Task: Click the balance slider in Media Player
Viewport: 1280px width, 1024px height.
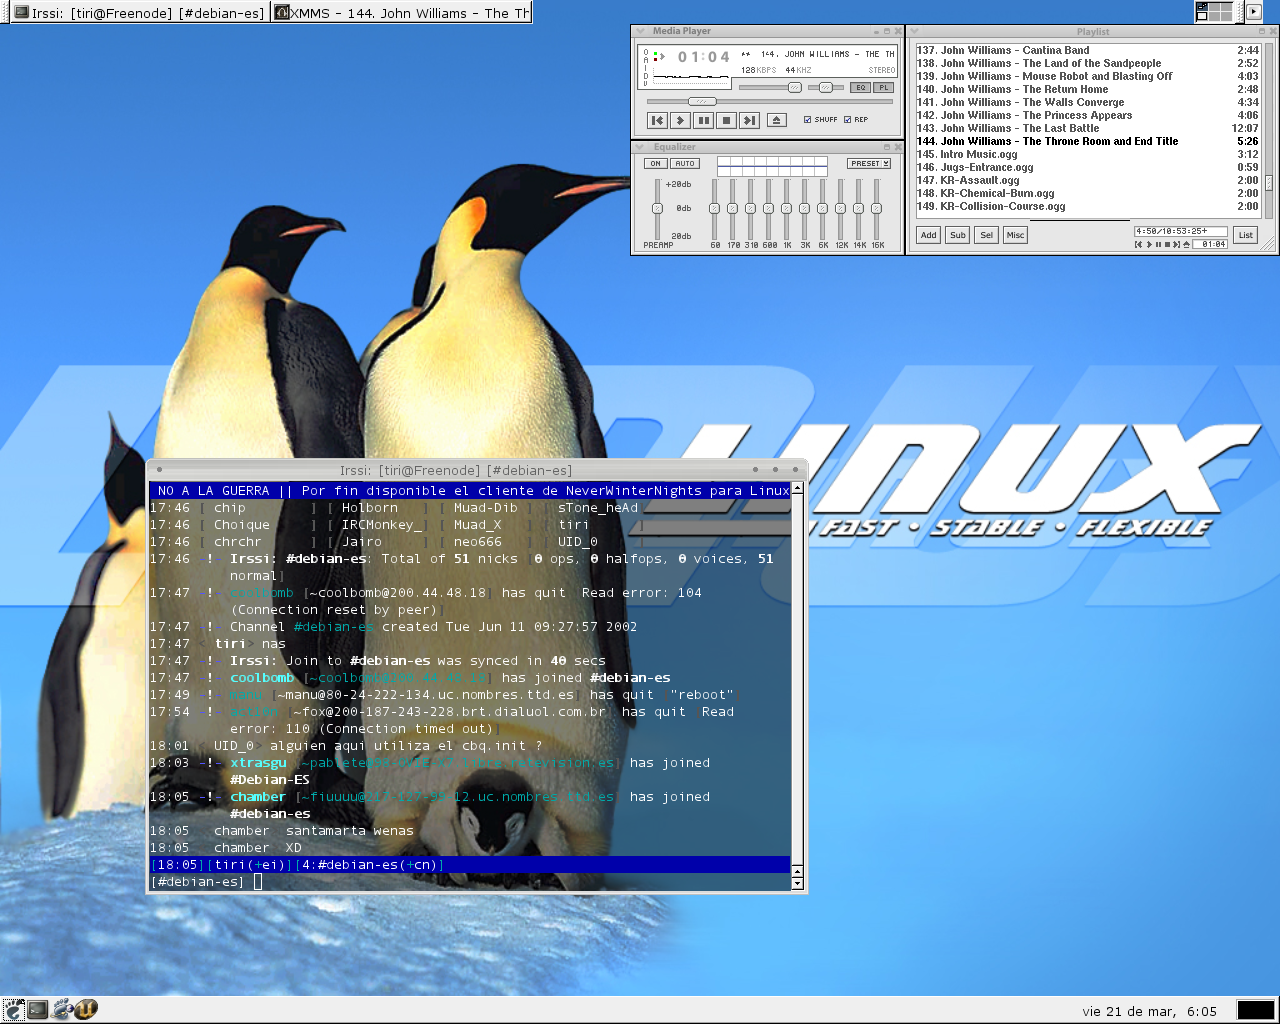Action: (826, 88)
